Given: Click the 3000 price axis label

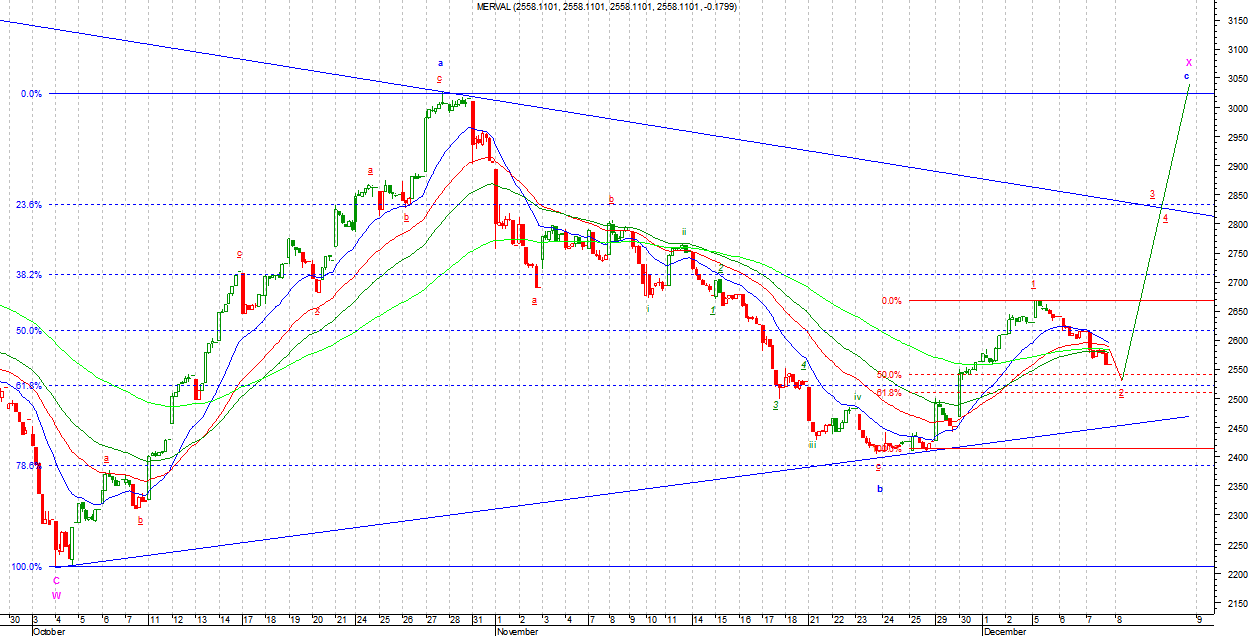Looking at the screenshot, I should (x=1233, y=108).
